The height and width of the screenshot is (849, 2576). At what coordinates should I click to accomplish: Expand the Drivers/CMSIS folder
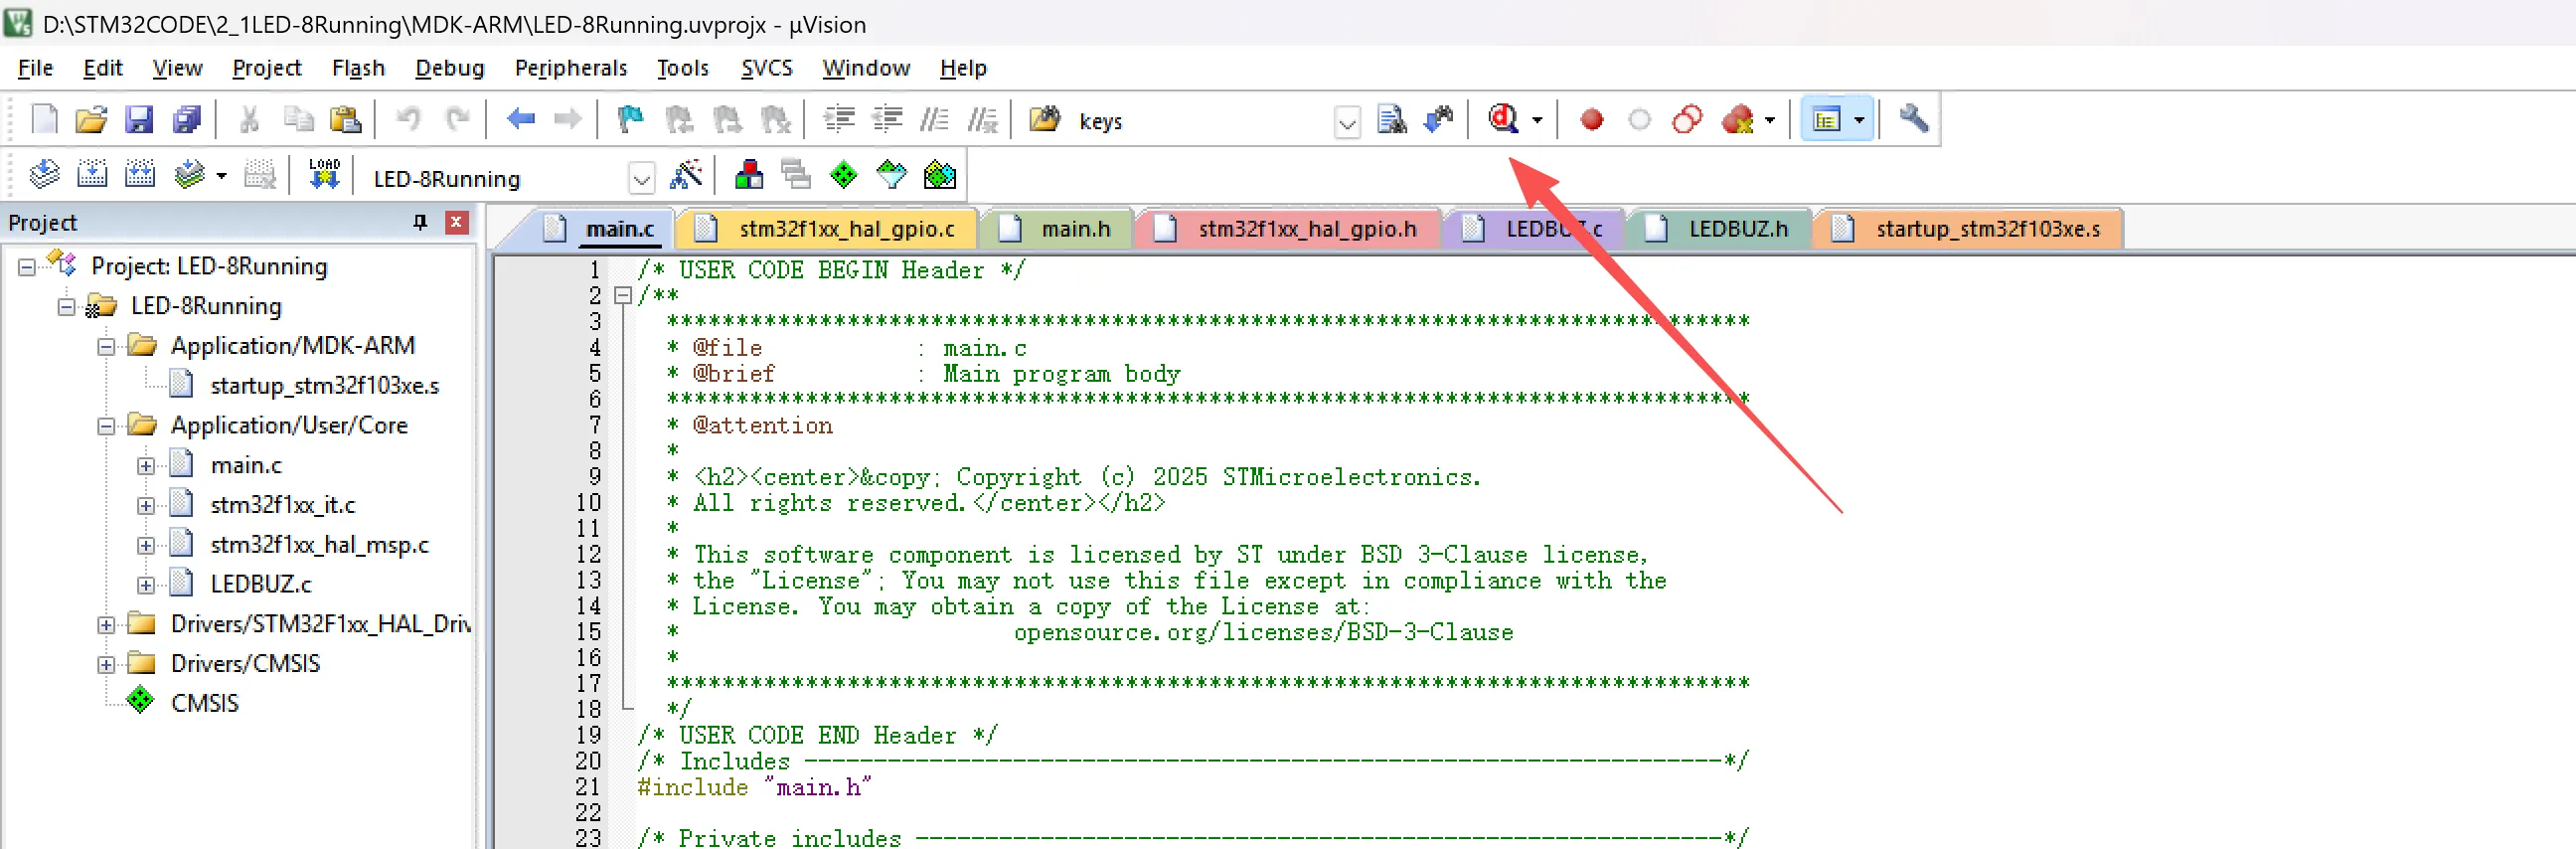pyautogui.click(x=106, y=664)
